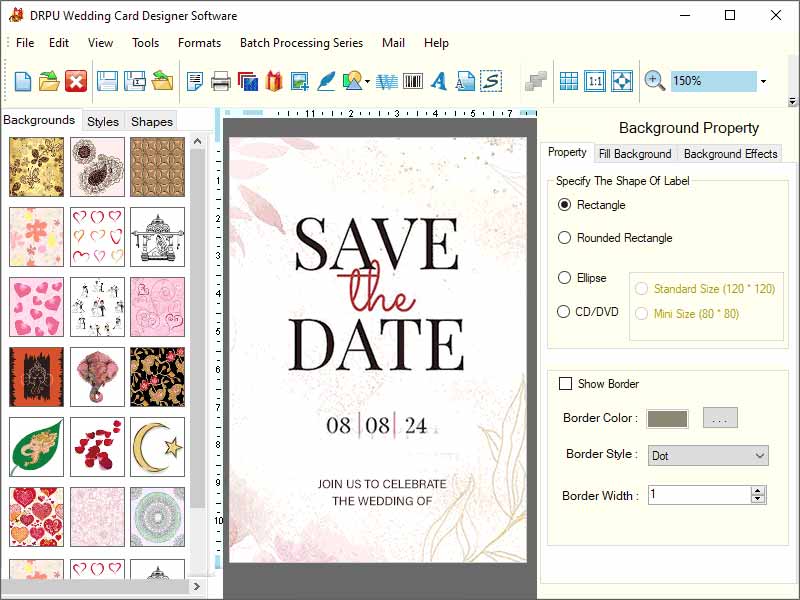Open the Print icon on the toolbar
The width and height of the screenshot is (800, 600).
pos(218,81)
